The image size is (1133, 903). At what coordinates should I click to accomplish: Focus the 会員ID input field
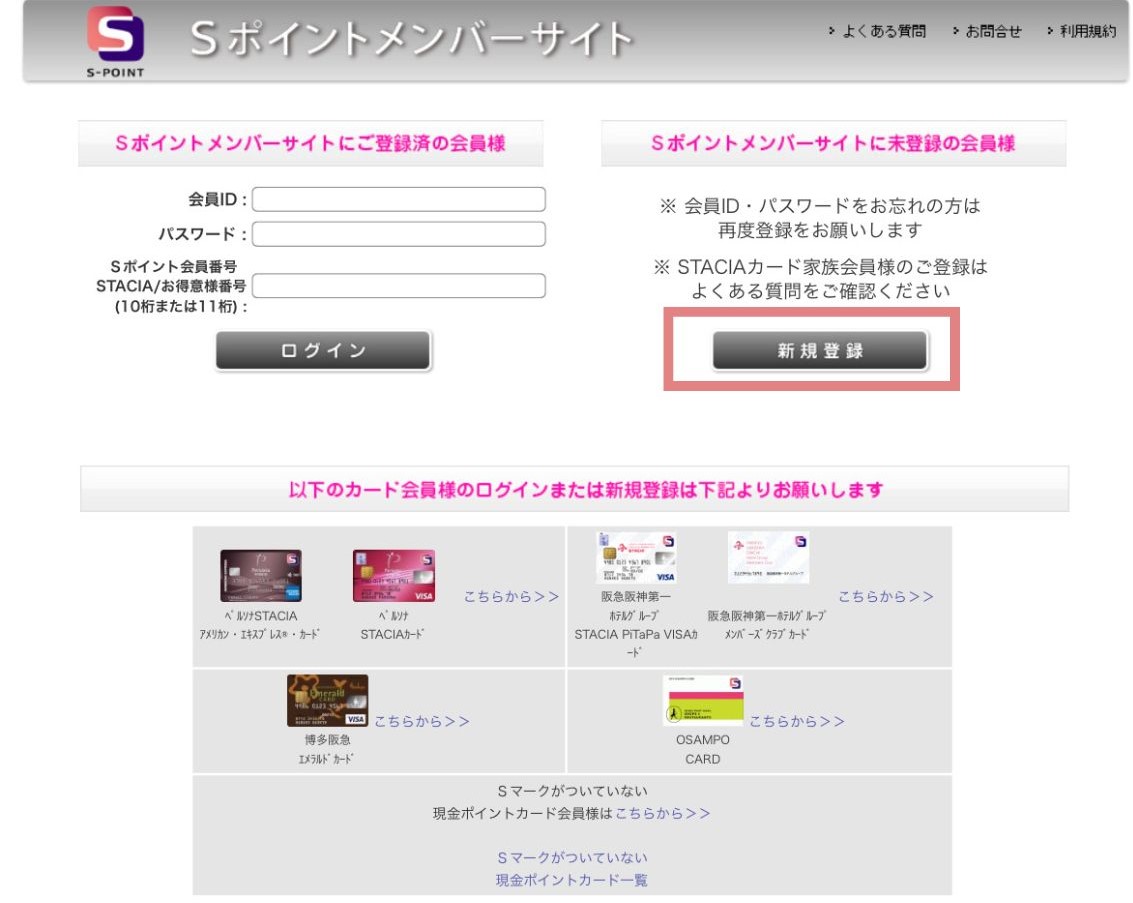(x=399, y=199)
